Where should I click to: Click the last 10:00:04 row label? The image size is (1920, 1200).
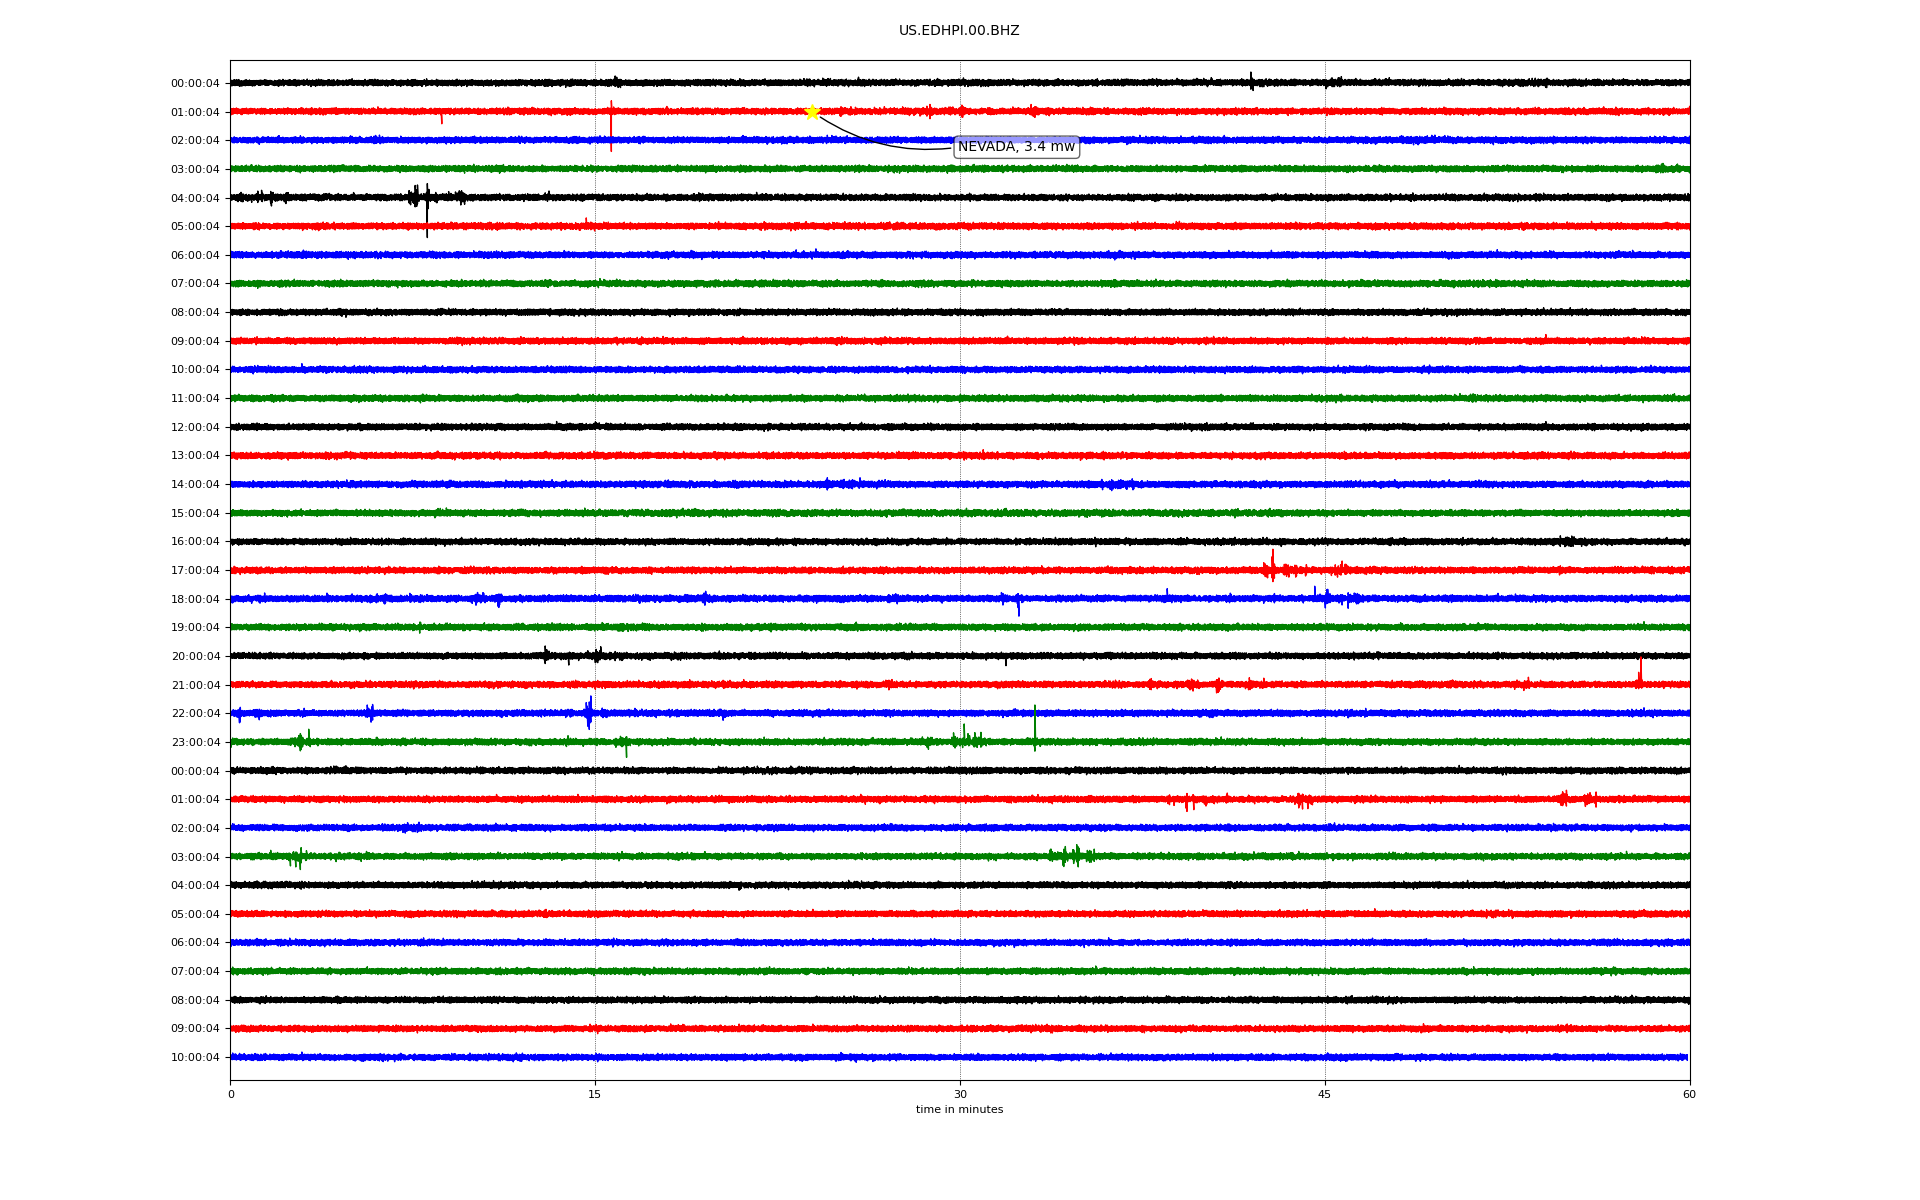(x=195, y=1058)
